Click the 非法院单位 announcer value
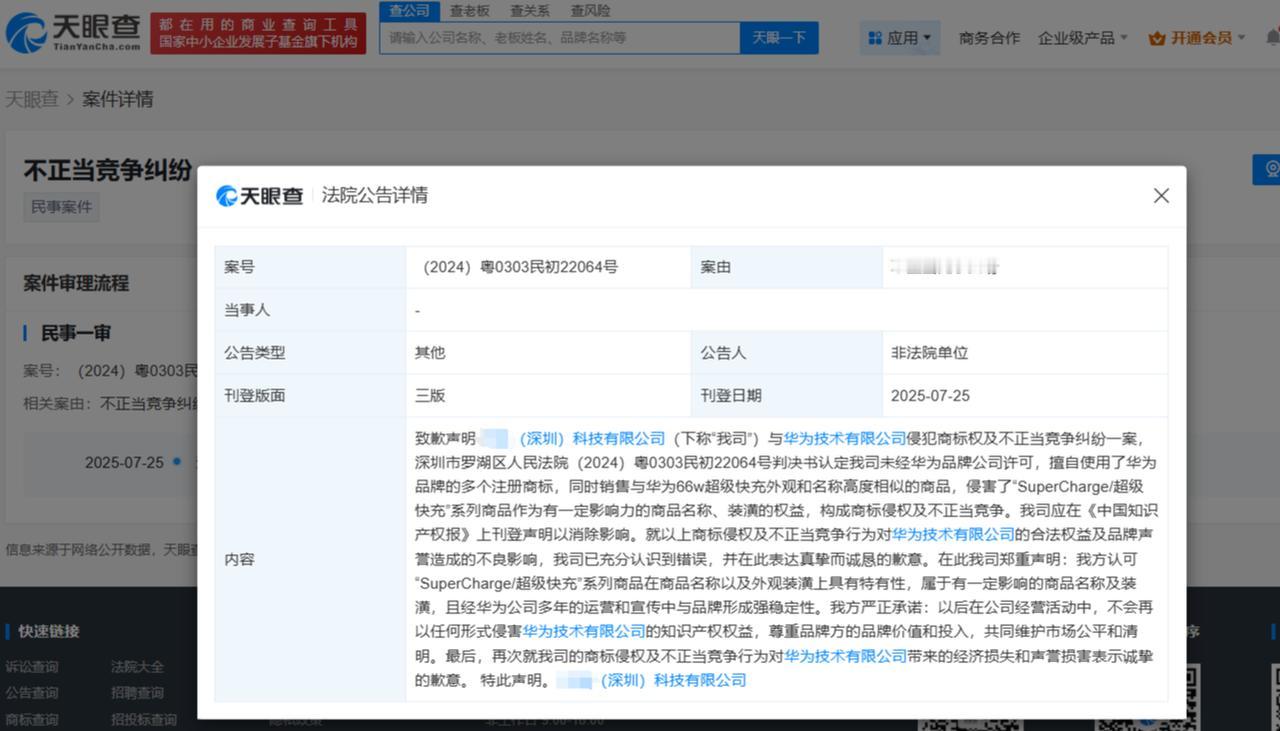 [x=929, y=353]
